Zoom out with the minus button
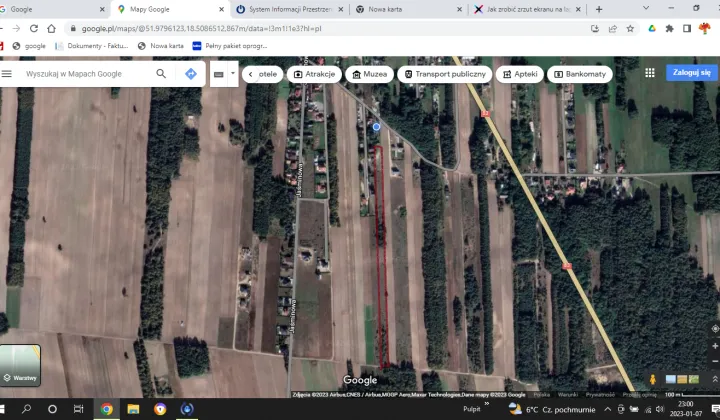 715,361
